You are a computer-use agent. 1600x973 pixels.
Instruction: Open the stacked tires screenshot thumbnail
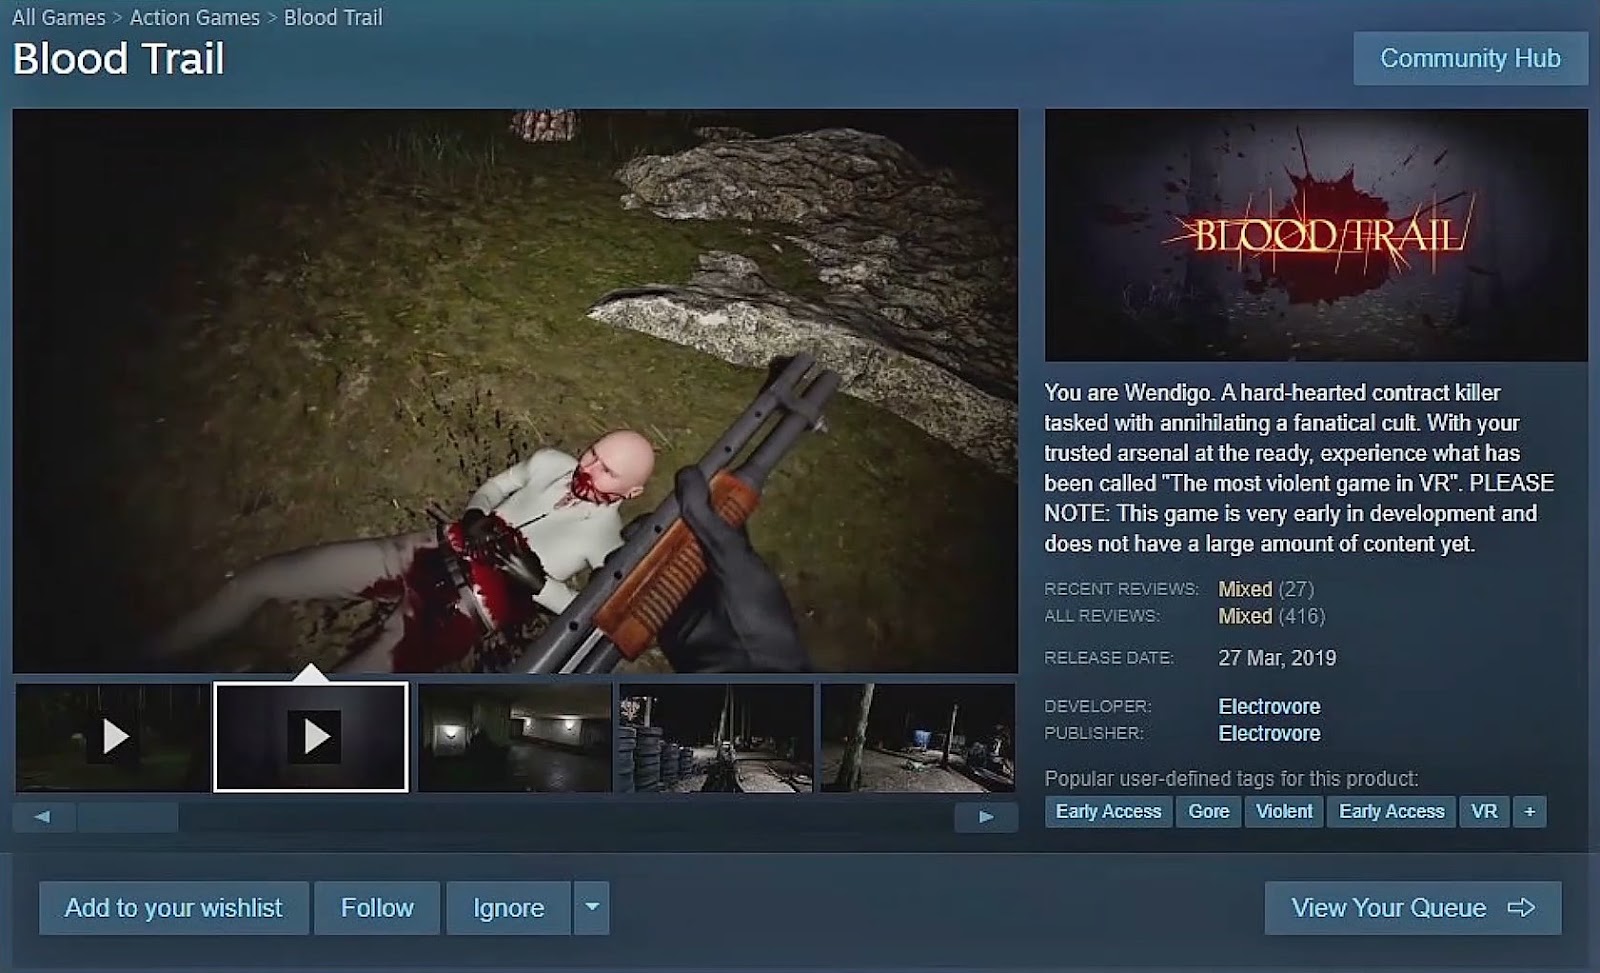(716, 737)
